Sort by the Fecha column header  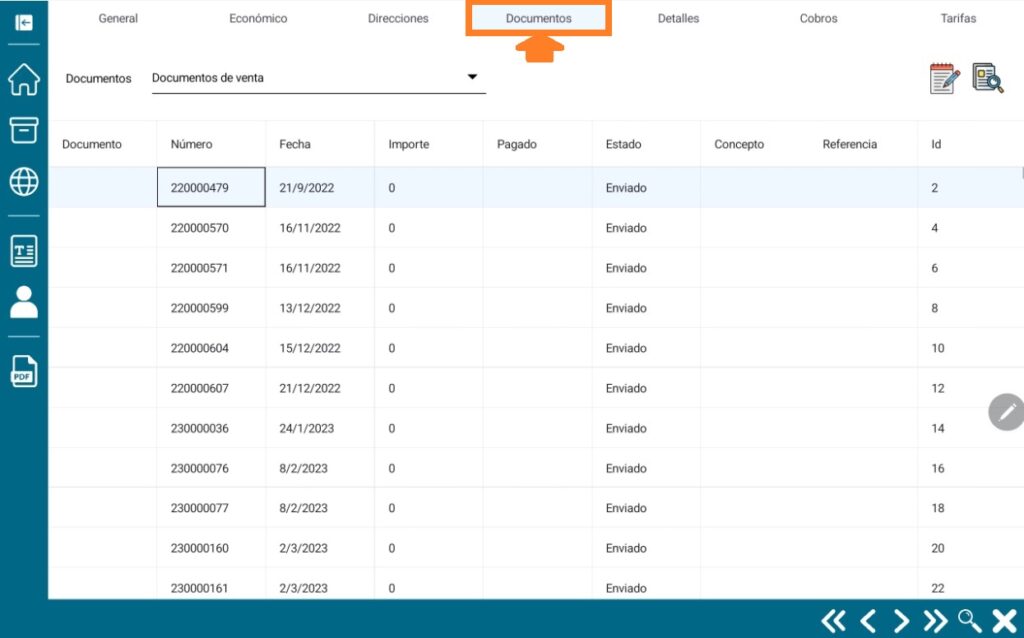point(295,144)
